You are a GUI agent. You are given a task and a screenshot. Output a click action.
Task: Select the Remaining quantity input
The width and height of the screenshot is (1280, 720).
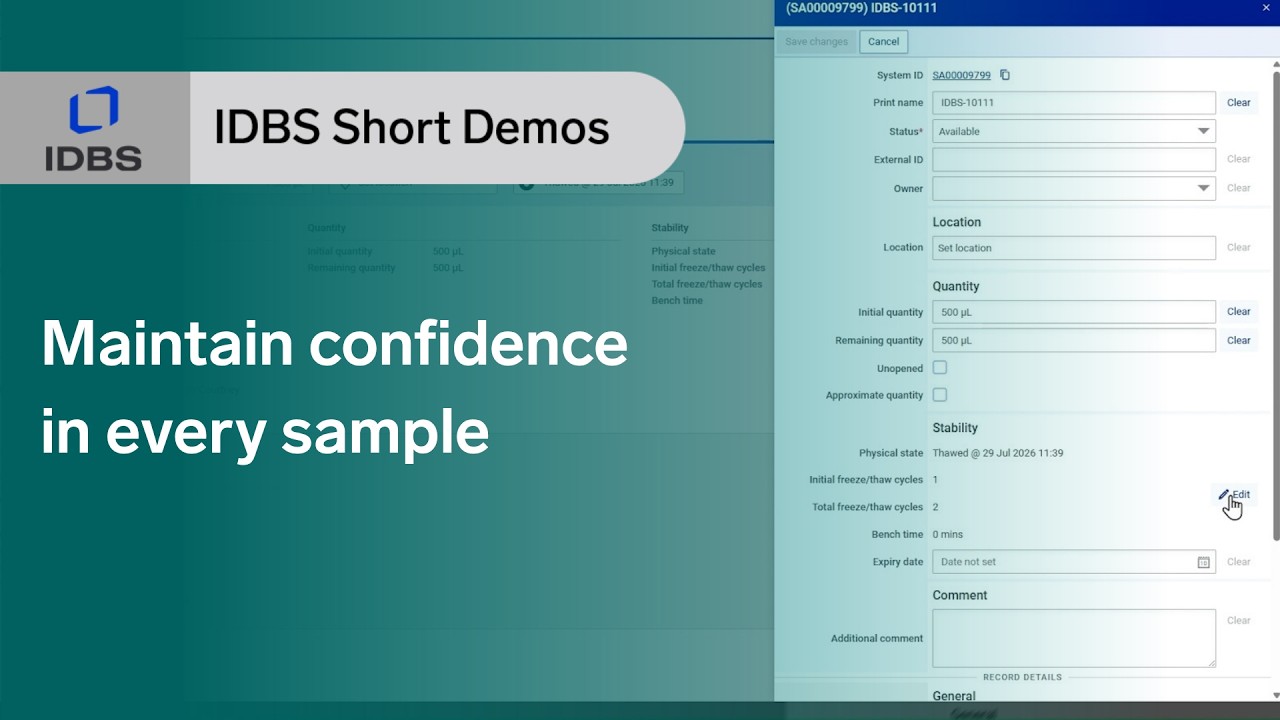coord(1074,340)
